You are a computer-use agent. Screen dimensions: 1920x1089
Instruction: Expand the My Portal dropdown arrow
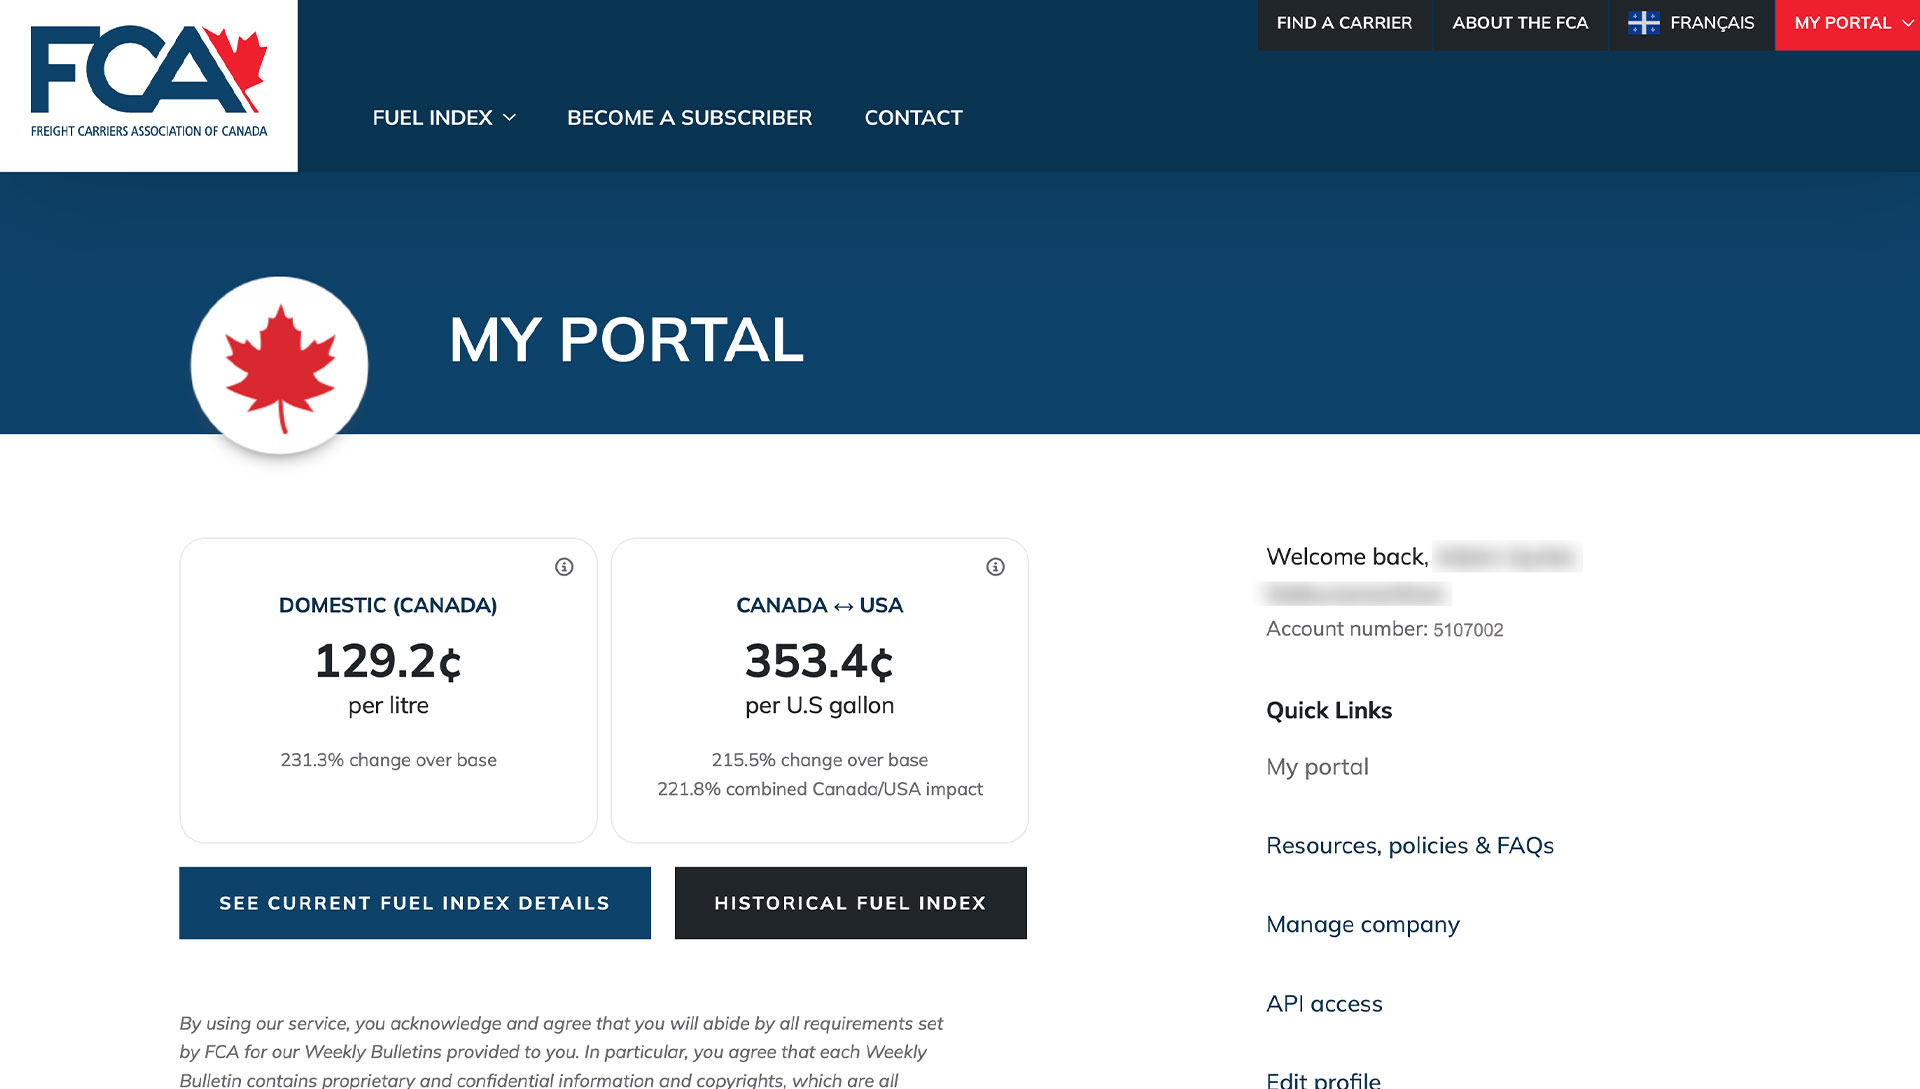1907,23
